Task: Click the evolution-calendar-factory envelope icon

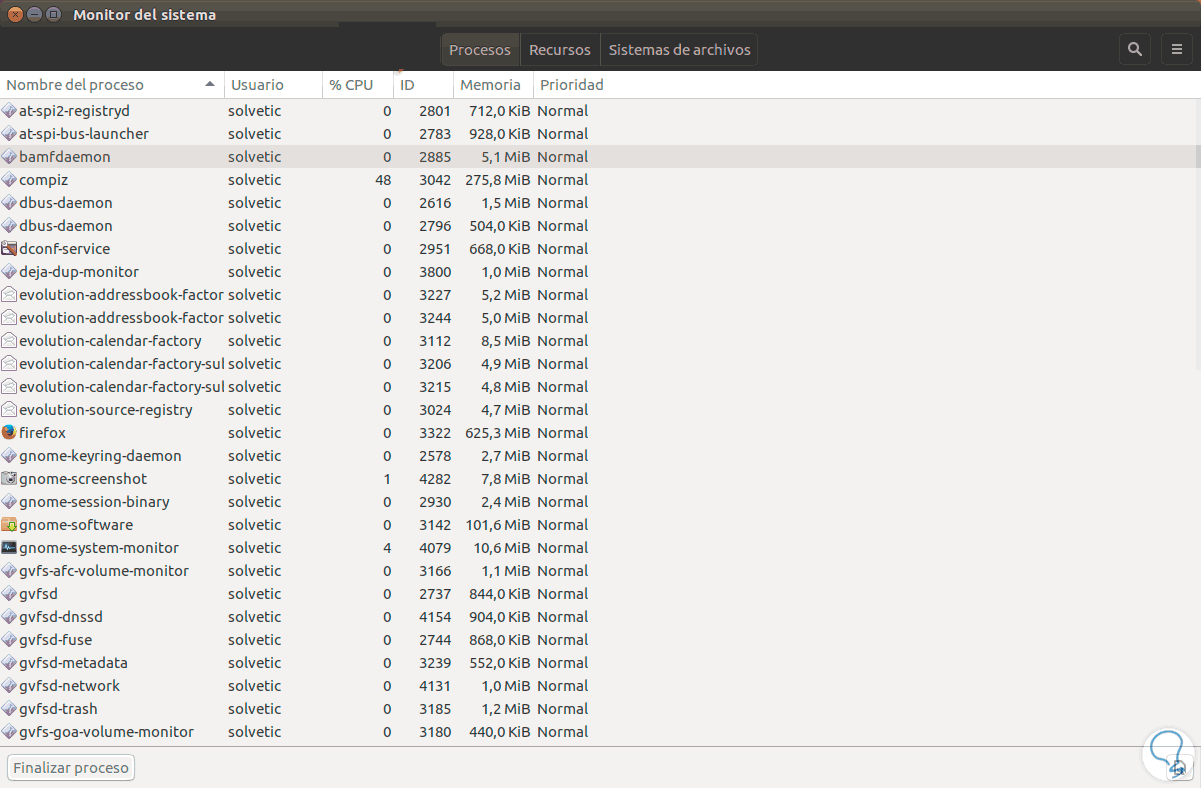Action: [x=9, y=341]
